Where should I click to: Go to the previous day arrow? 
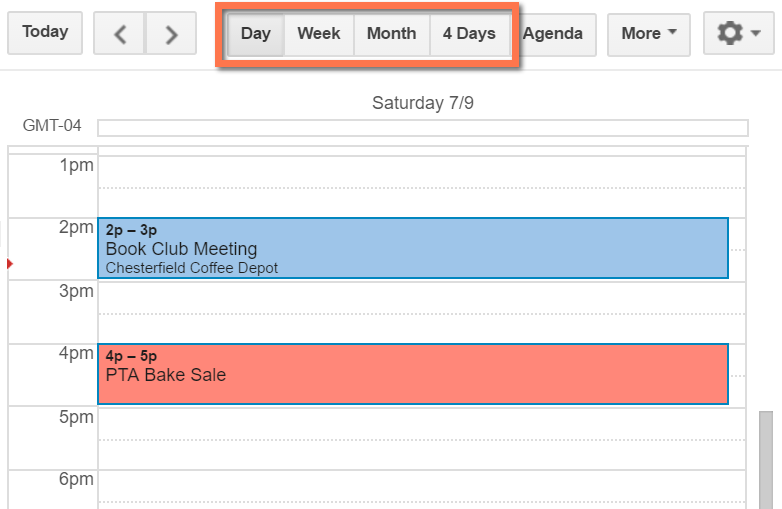tap(120, 34)
